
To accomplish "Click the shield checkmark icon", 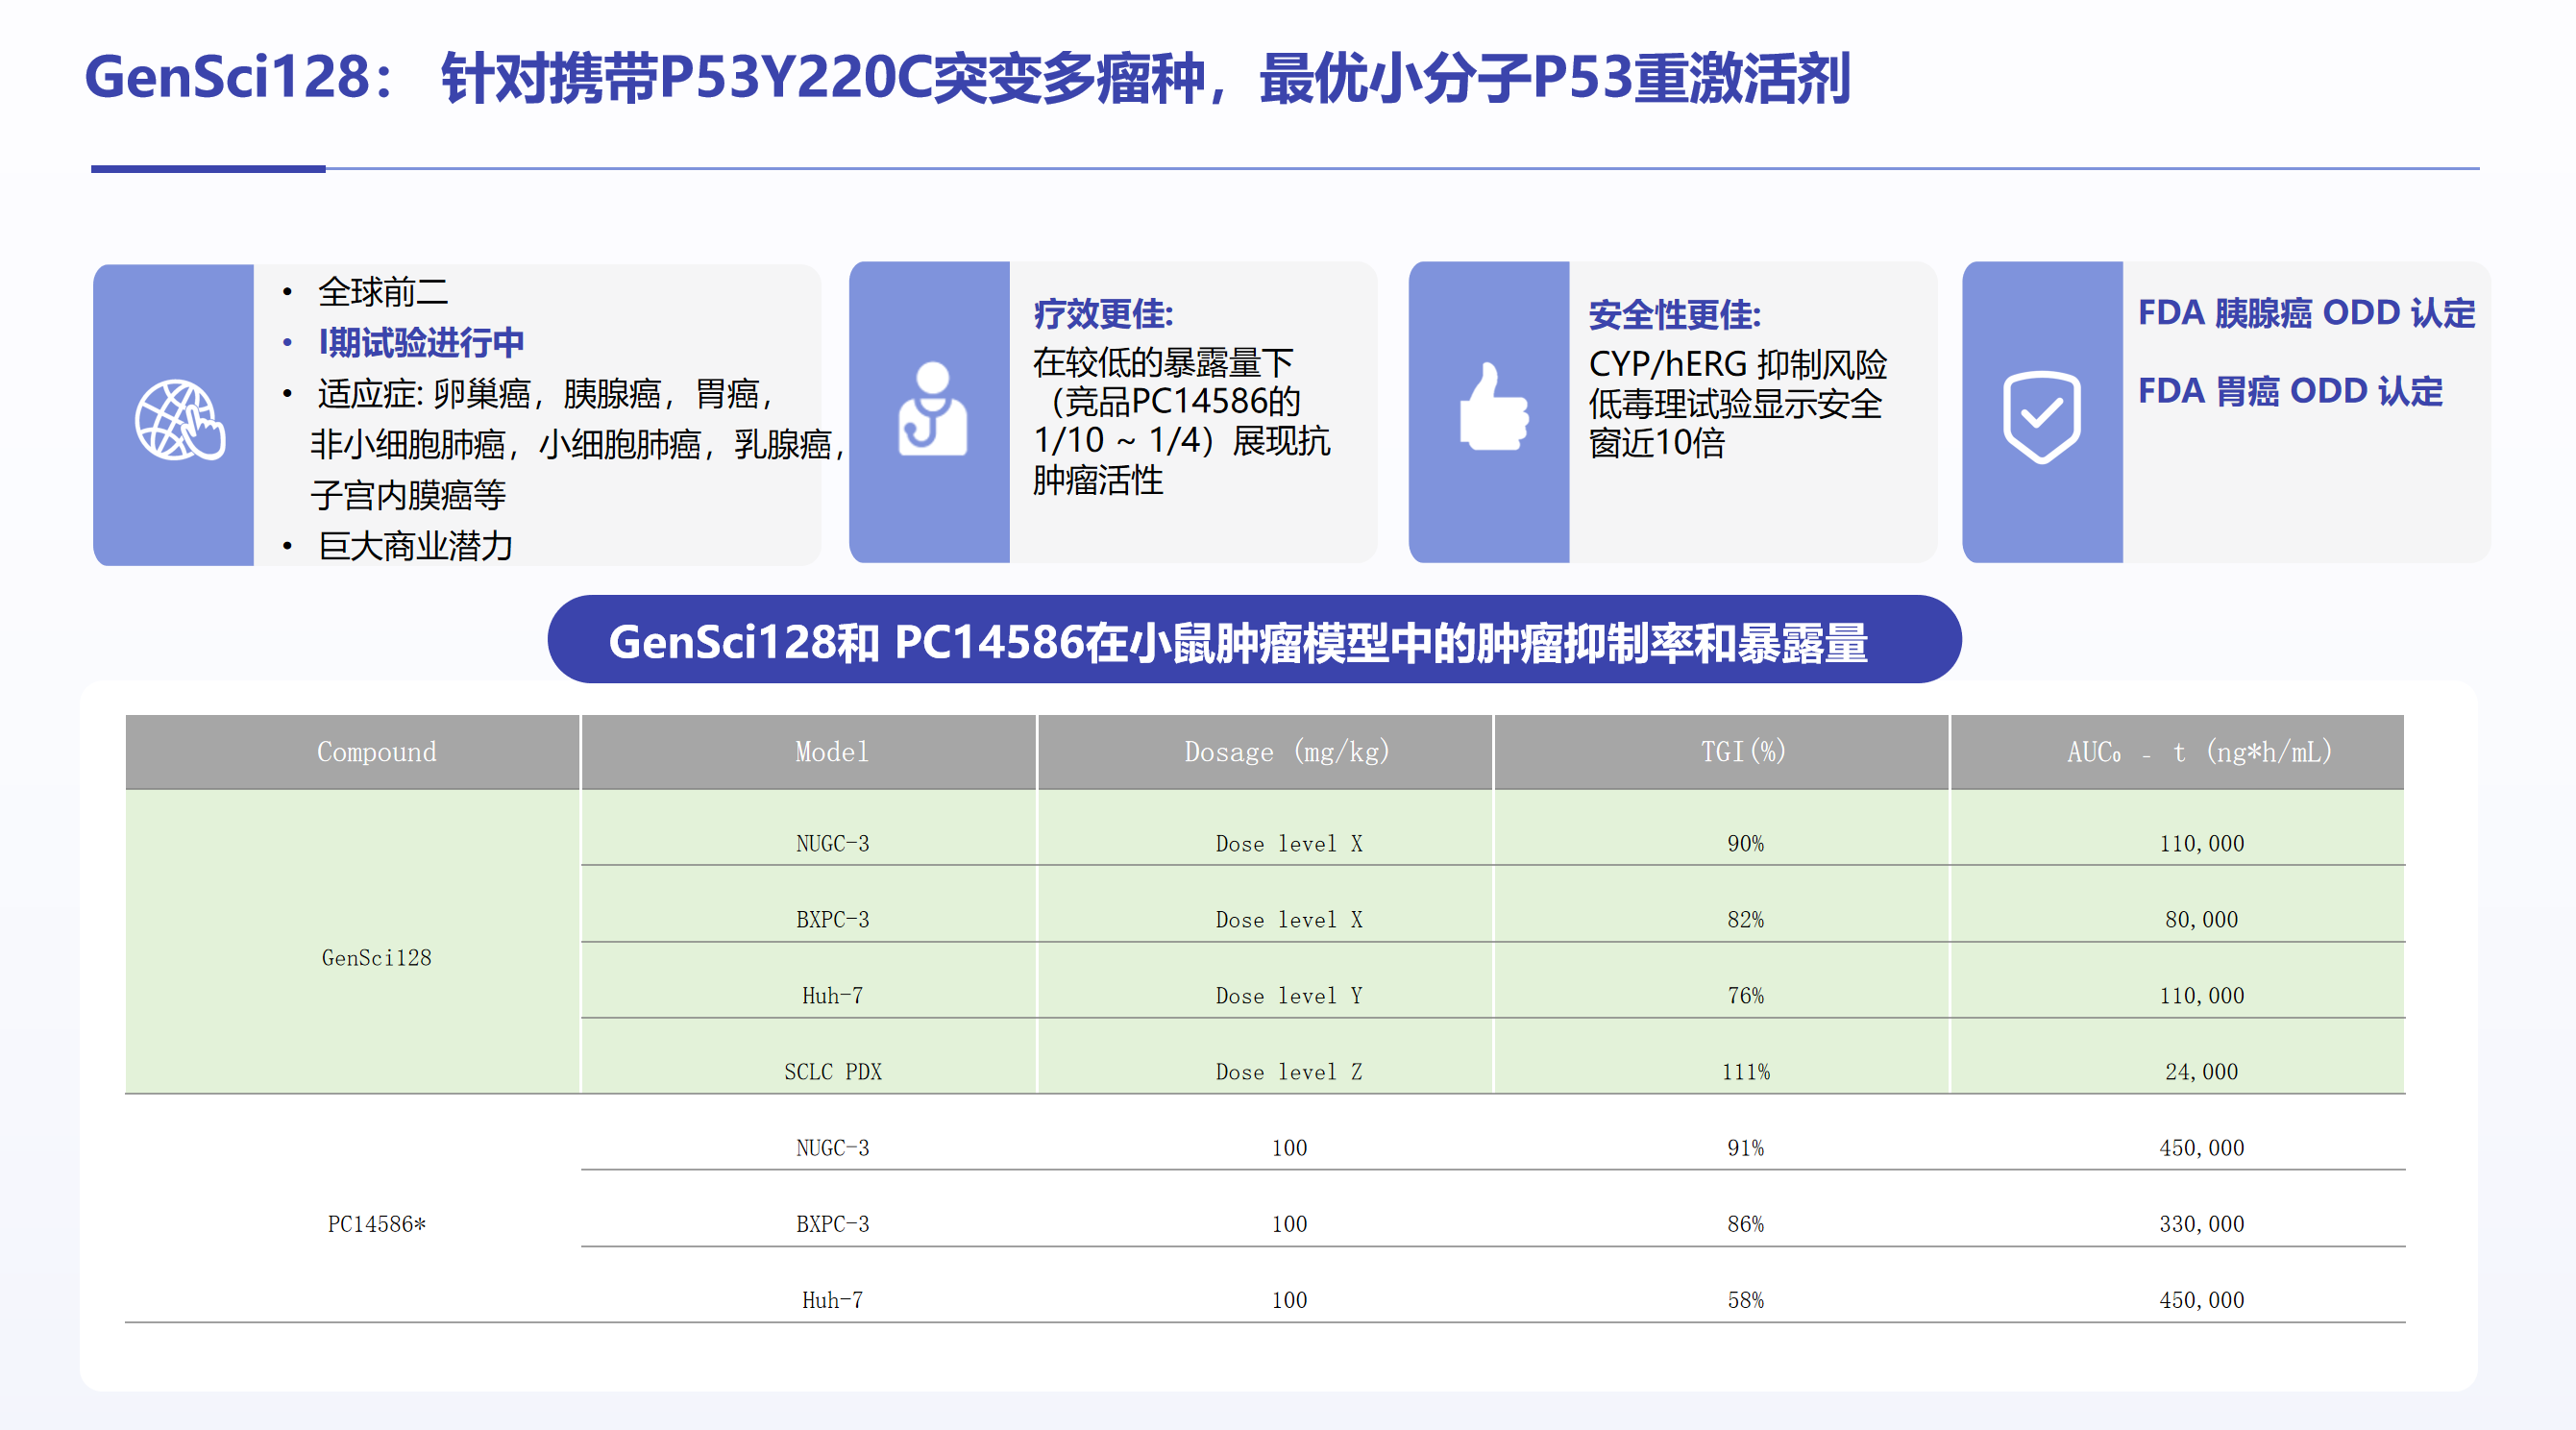I will coord(2042,417).
